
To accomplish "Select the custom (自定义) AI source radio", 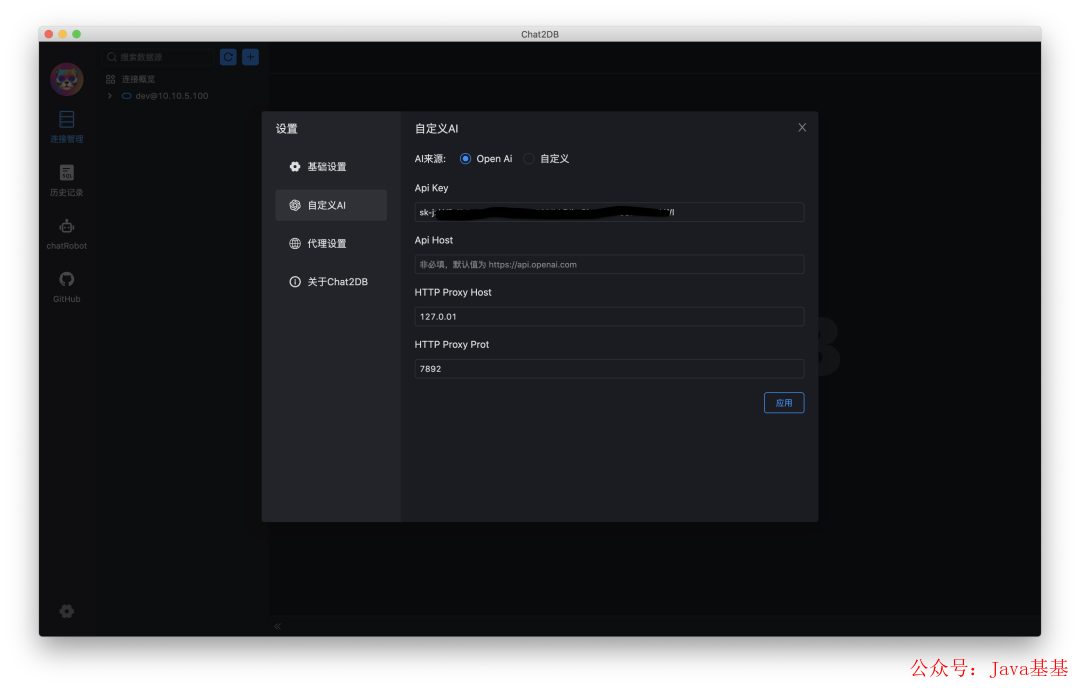I will pyautogui.click(x=529, y=159).
